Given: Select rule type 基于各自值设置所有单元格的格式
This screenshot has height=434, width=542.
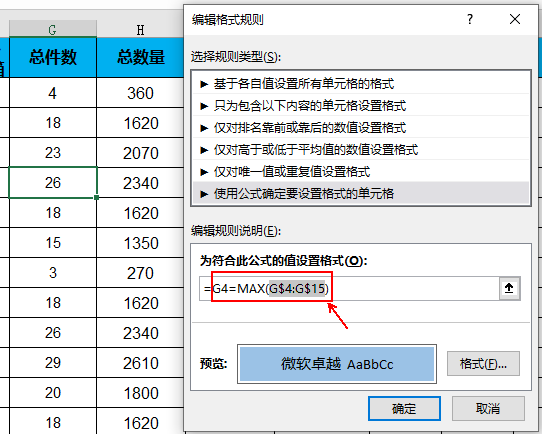Looking at the screenshot, I should 361,84.
